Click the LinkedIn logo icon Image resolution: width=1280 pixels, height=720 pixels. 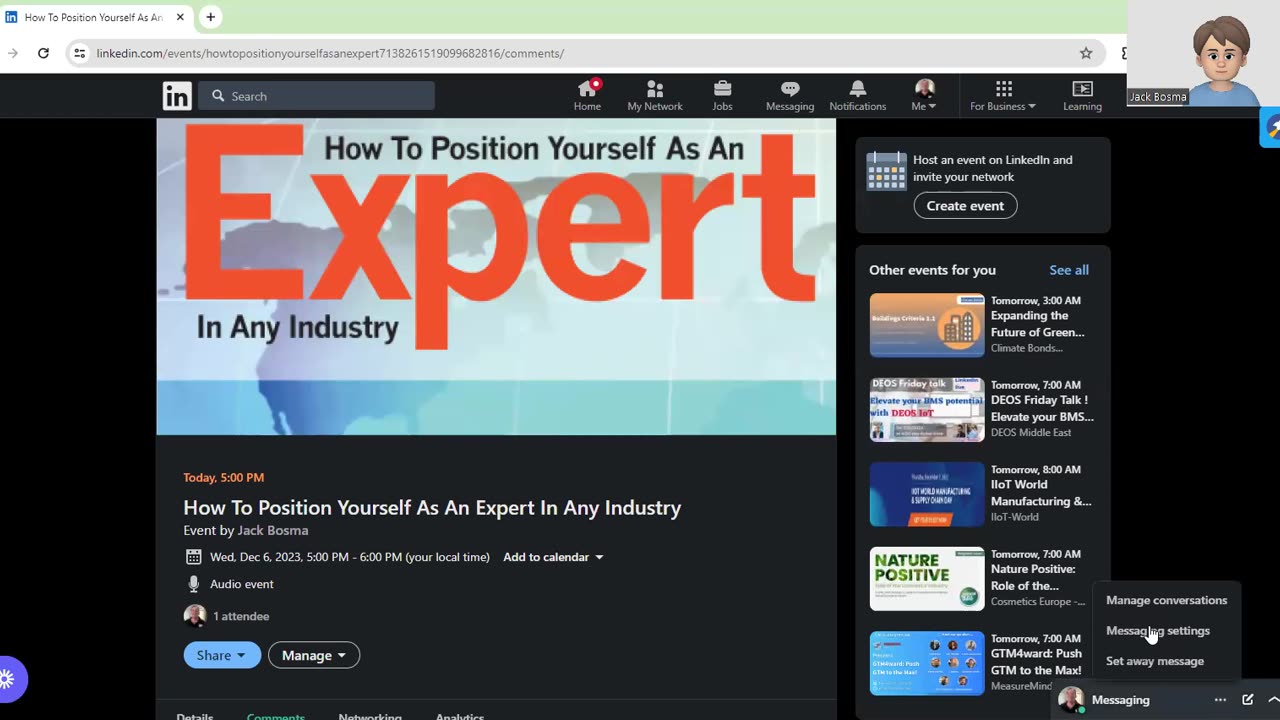[x=177, y=96]
